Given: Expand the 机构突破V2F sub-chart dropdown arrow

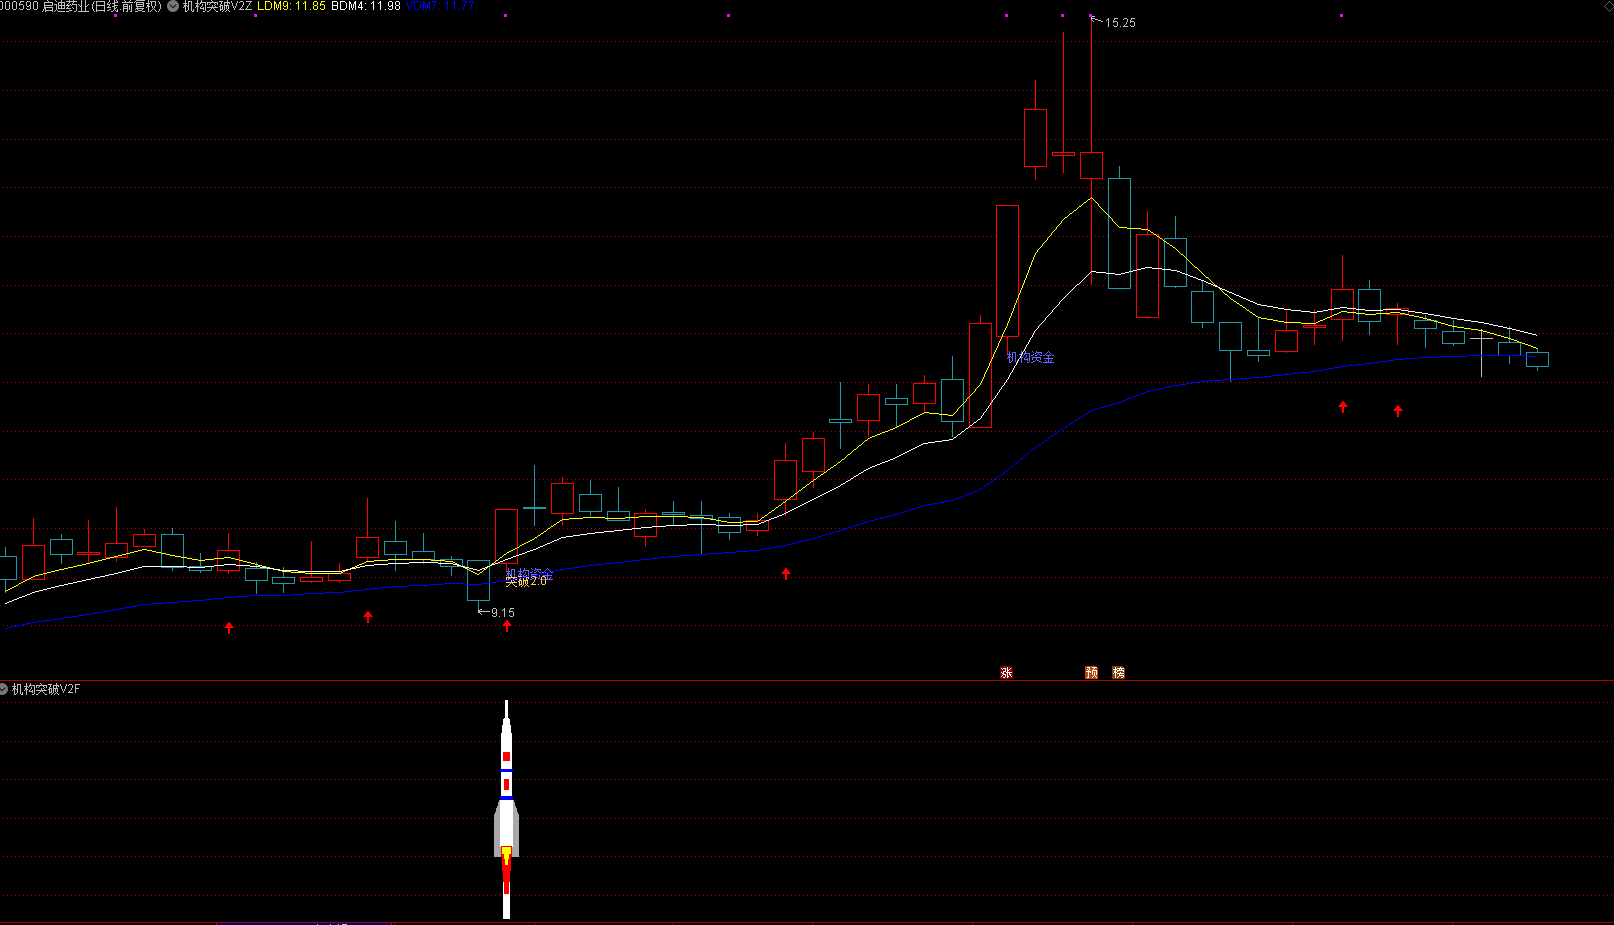Looking at the screenshot, I should [x=4, y=689].
